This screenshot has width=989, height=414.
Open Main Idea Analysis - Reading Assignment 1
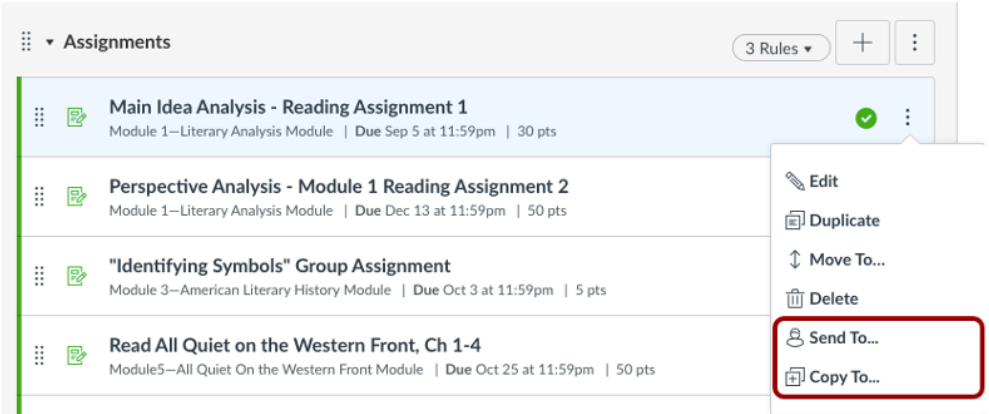coord(288,107)
